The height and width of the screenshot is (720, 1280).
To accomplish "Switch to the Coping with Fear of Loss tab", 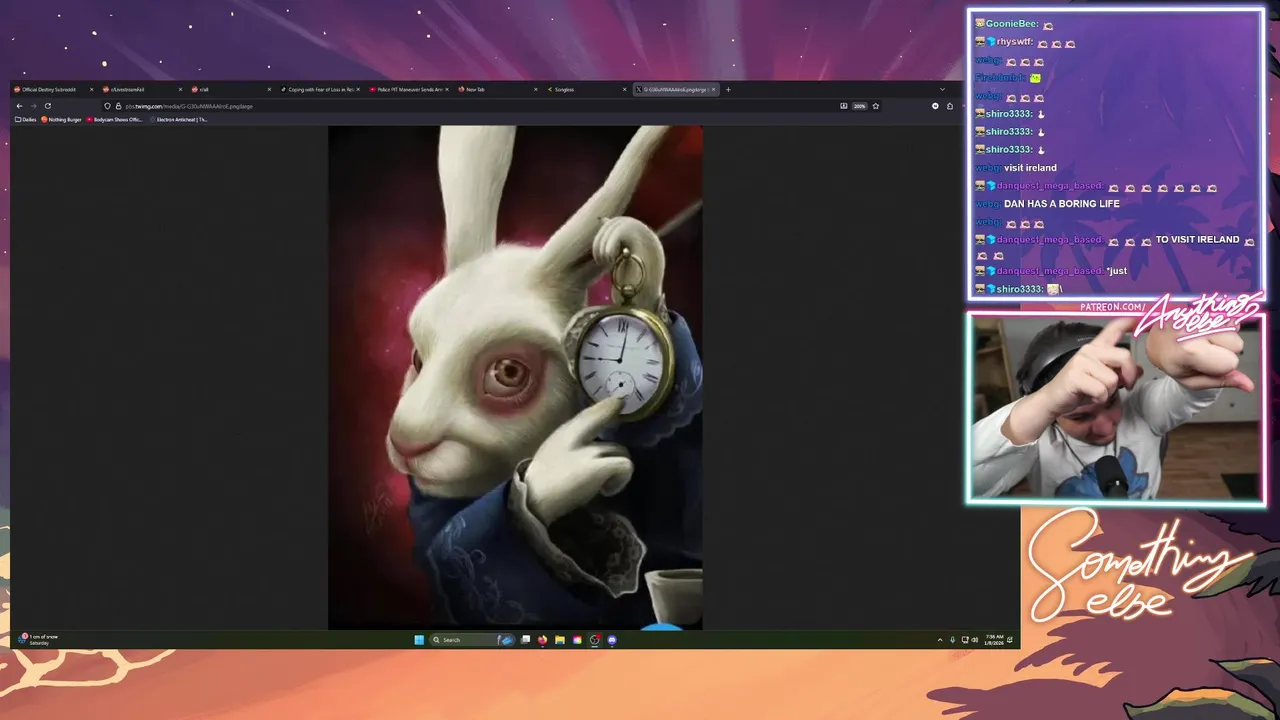I will tap(318, 89).
